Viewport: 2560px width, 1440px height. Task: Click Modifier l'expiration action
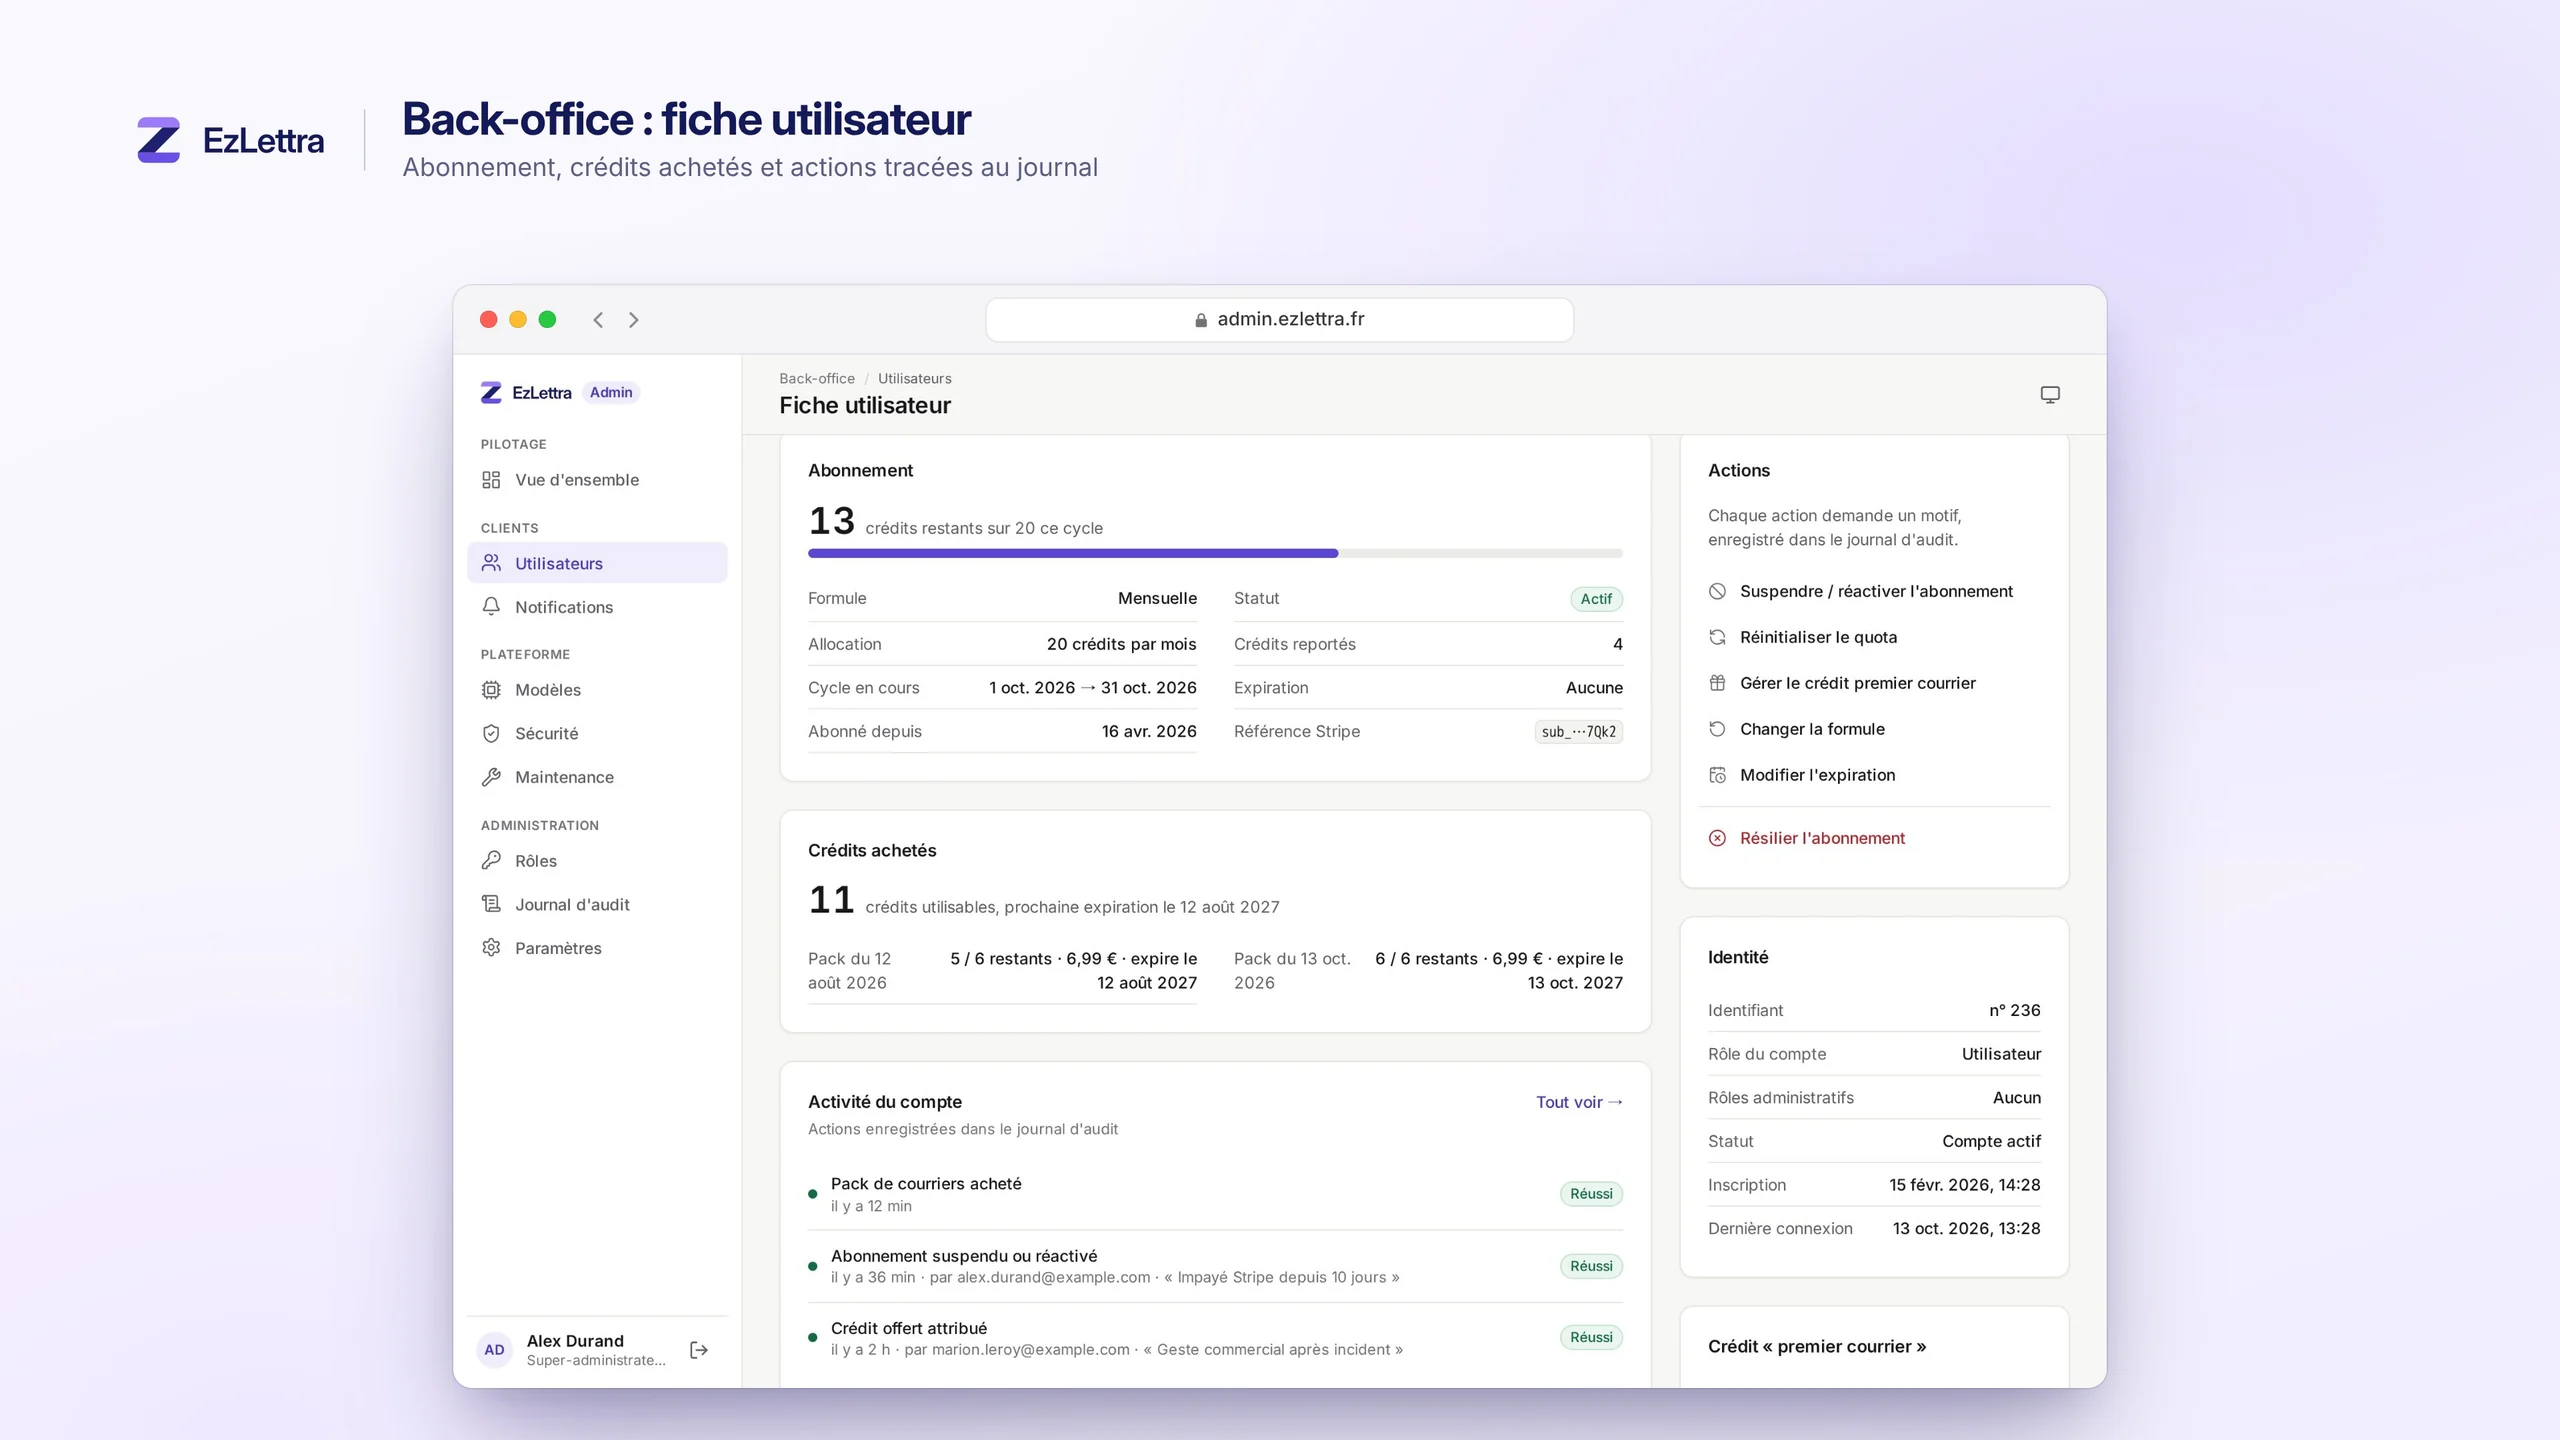(x=1874, y=775)
